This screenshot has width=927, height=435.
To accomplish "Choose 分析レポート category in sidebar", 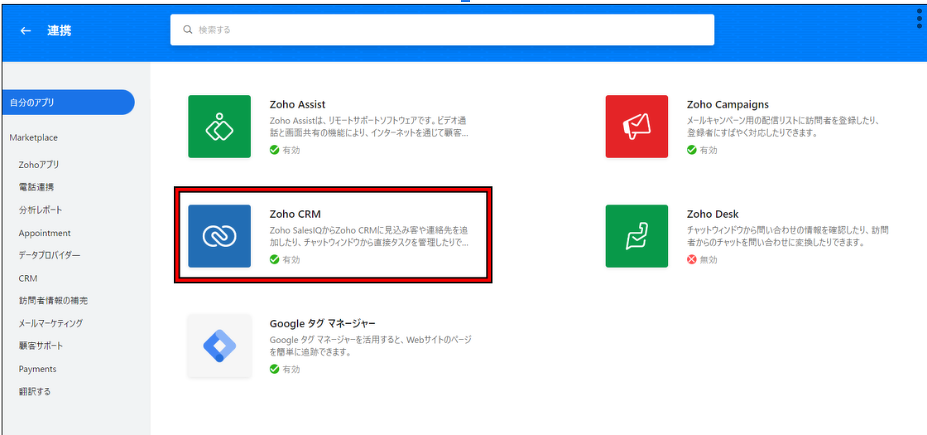I will [40, 210].
